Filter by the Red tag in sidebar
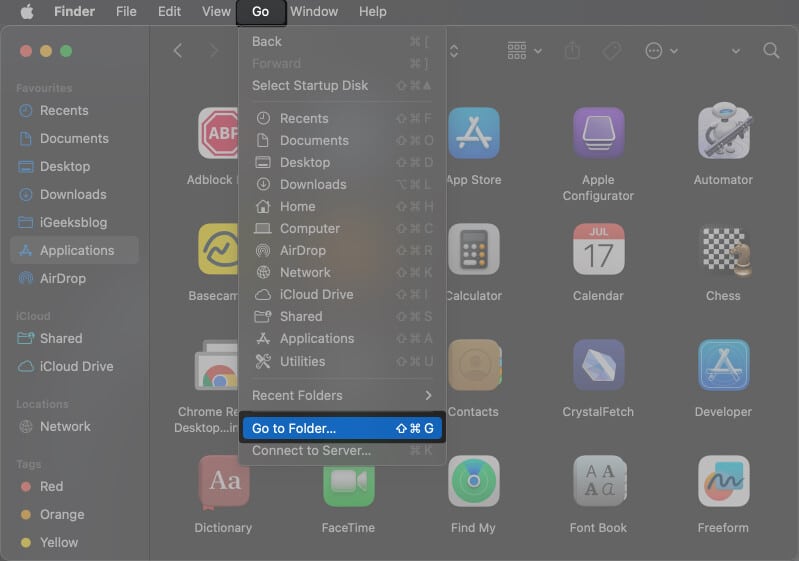Screen dimensions: 799x561 click(x=74, y=487)
